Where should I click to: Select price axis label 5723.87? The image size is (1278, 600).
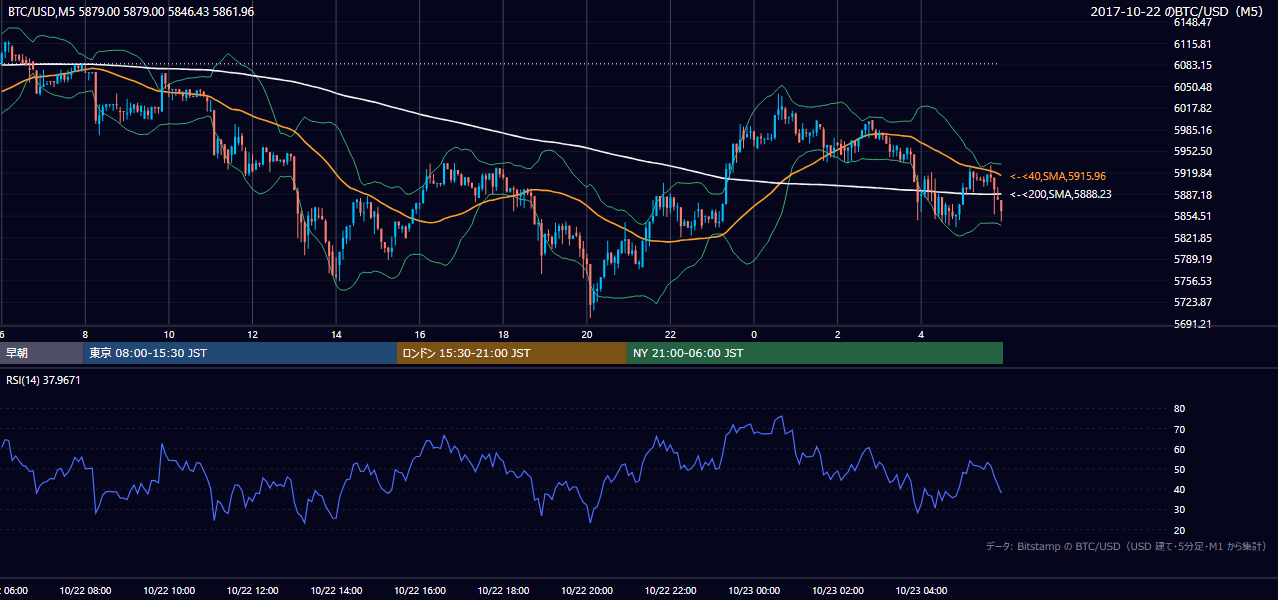[x=1193, y=302]
